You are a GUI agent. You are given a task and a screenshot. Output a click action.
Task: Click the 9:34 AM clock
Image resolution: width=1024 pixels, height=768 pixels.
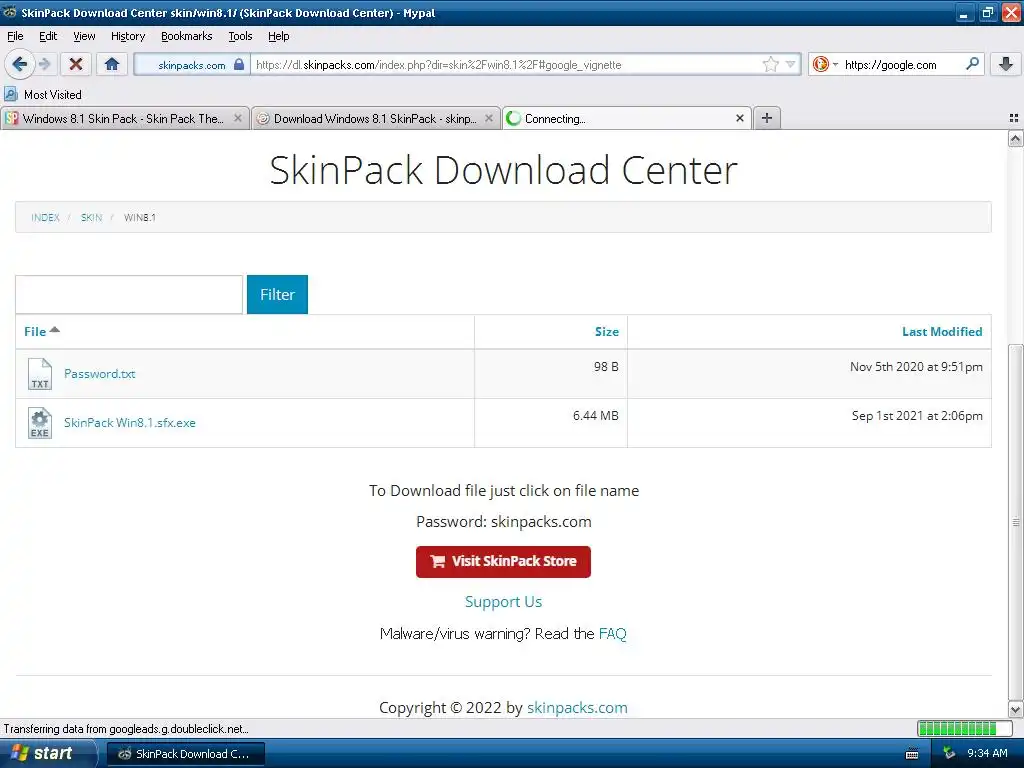point(987,754)
